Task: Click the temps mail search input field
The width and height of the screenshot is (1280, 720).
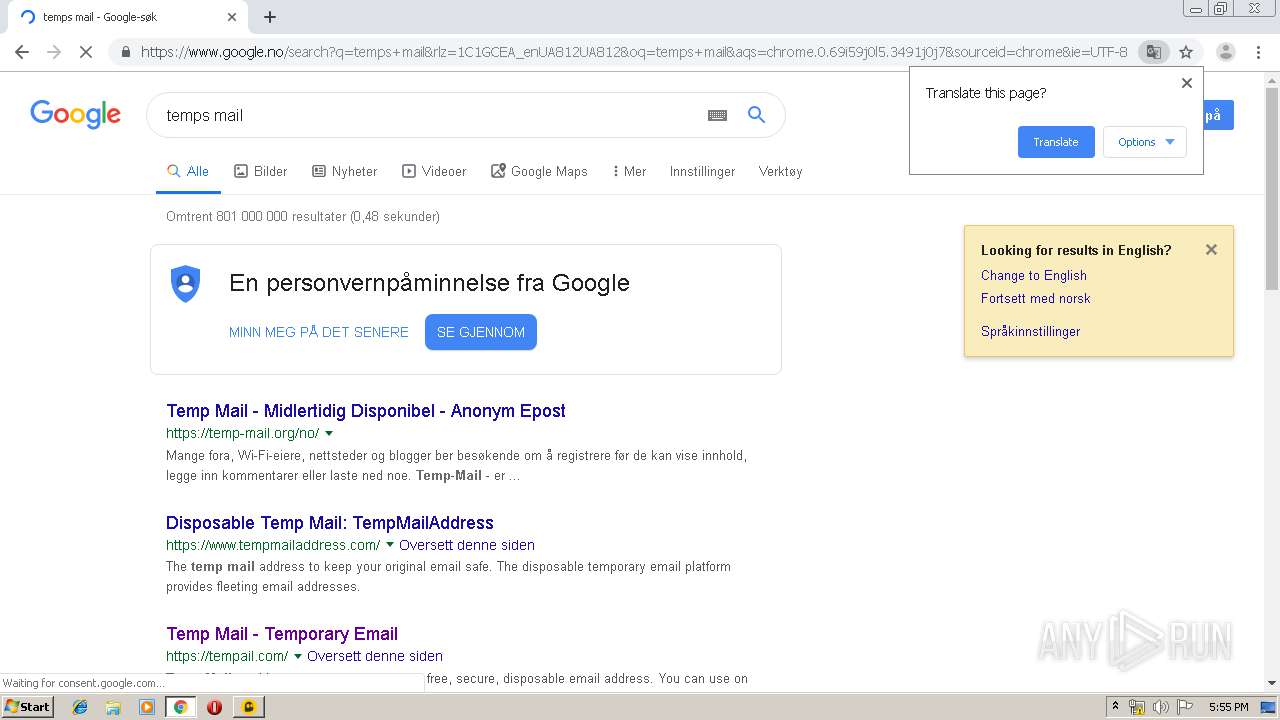Action: point(430,115)
